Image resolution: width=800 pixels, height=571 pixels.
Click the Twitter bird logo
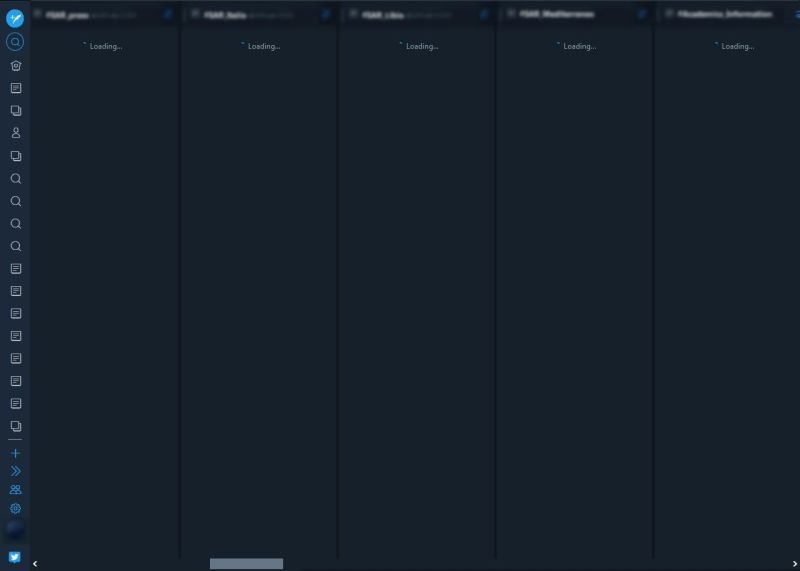click(15, 557)
